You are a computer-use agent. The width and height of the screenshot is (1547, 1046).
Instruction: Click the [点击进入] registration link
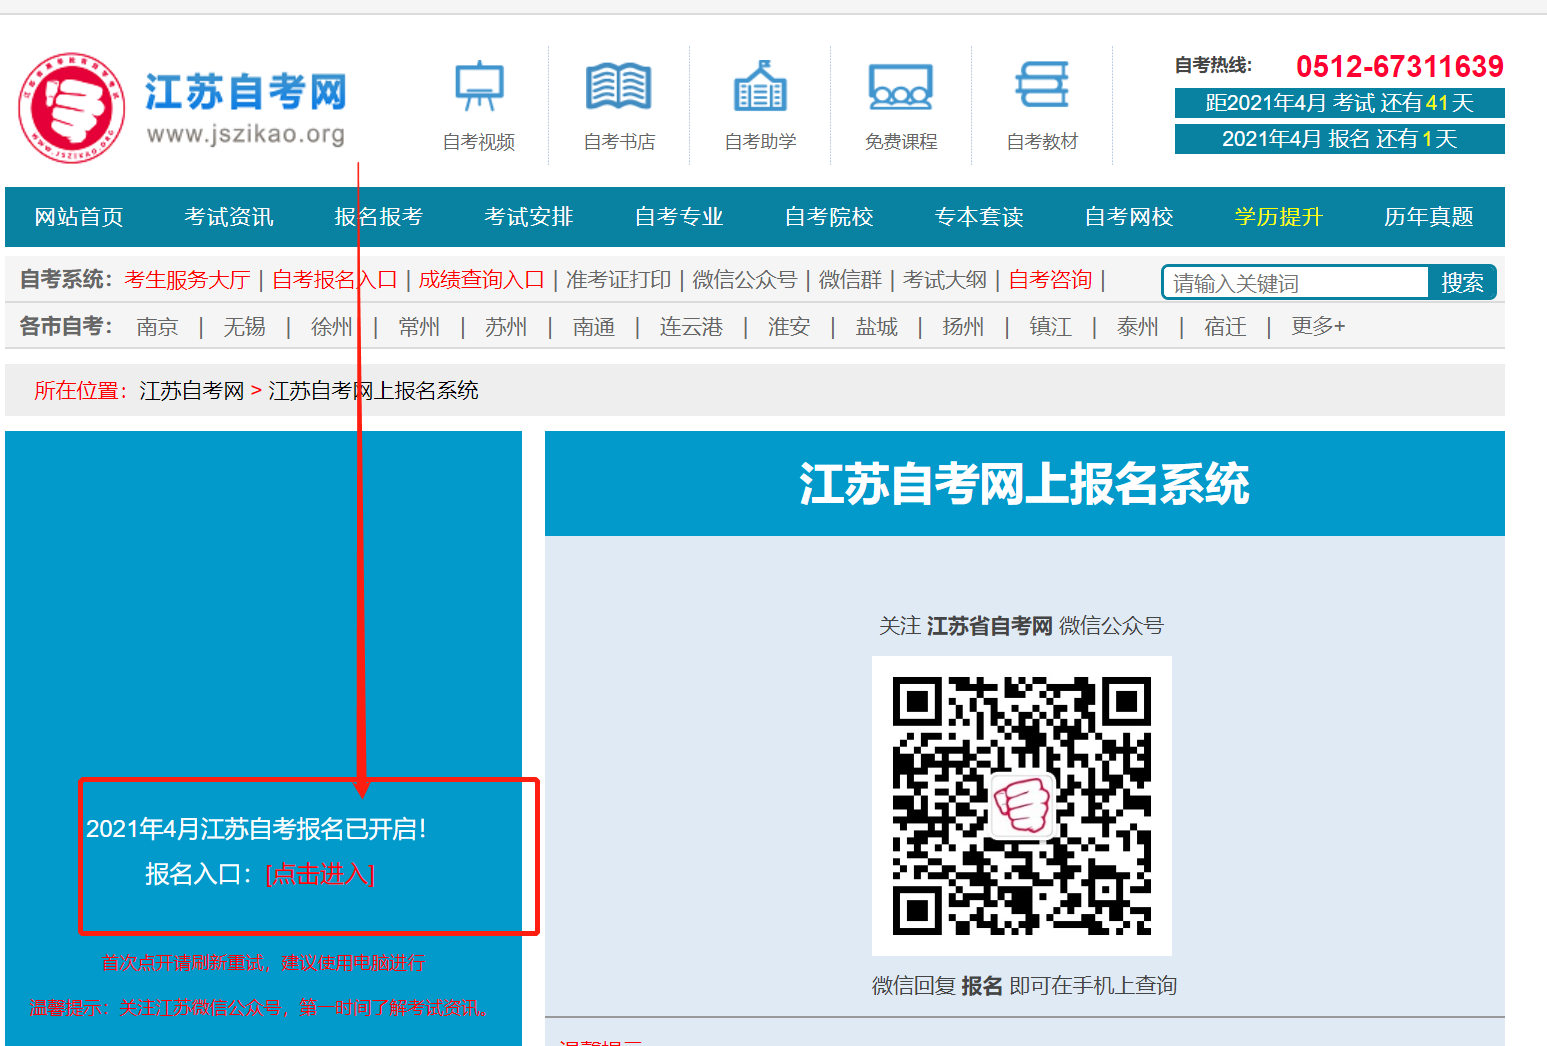tap(320, 875)
